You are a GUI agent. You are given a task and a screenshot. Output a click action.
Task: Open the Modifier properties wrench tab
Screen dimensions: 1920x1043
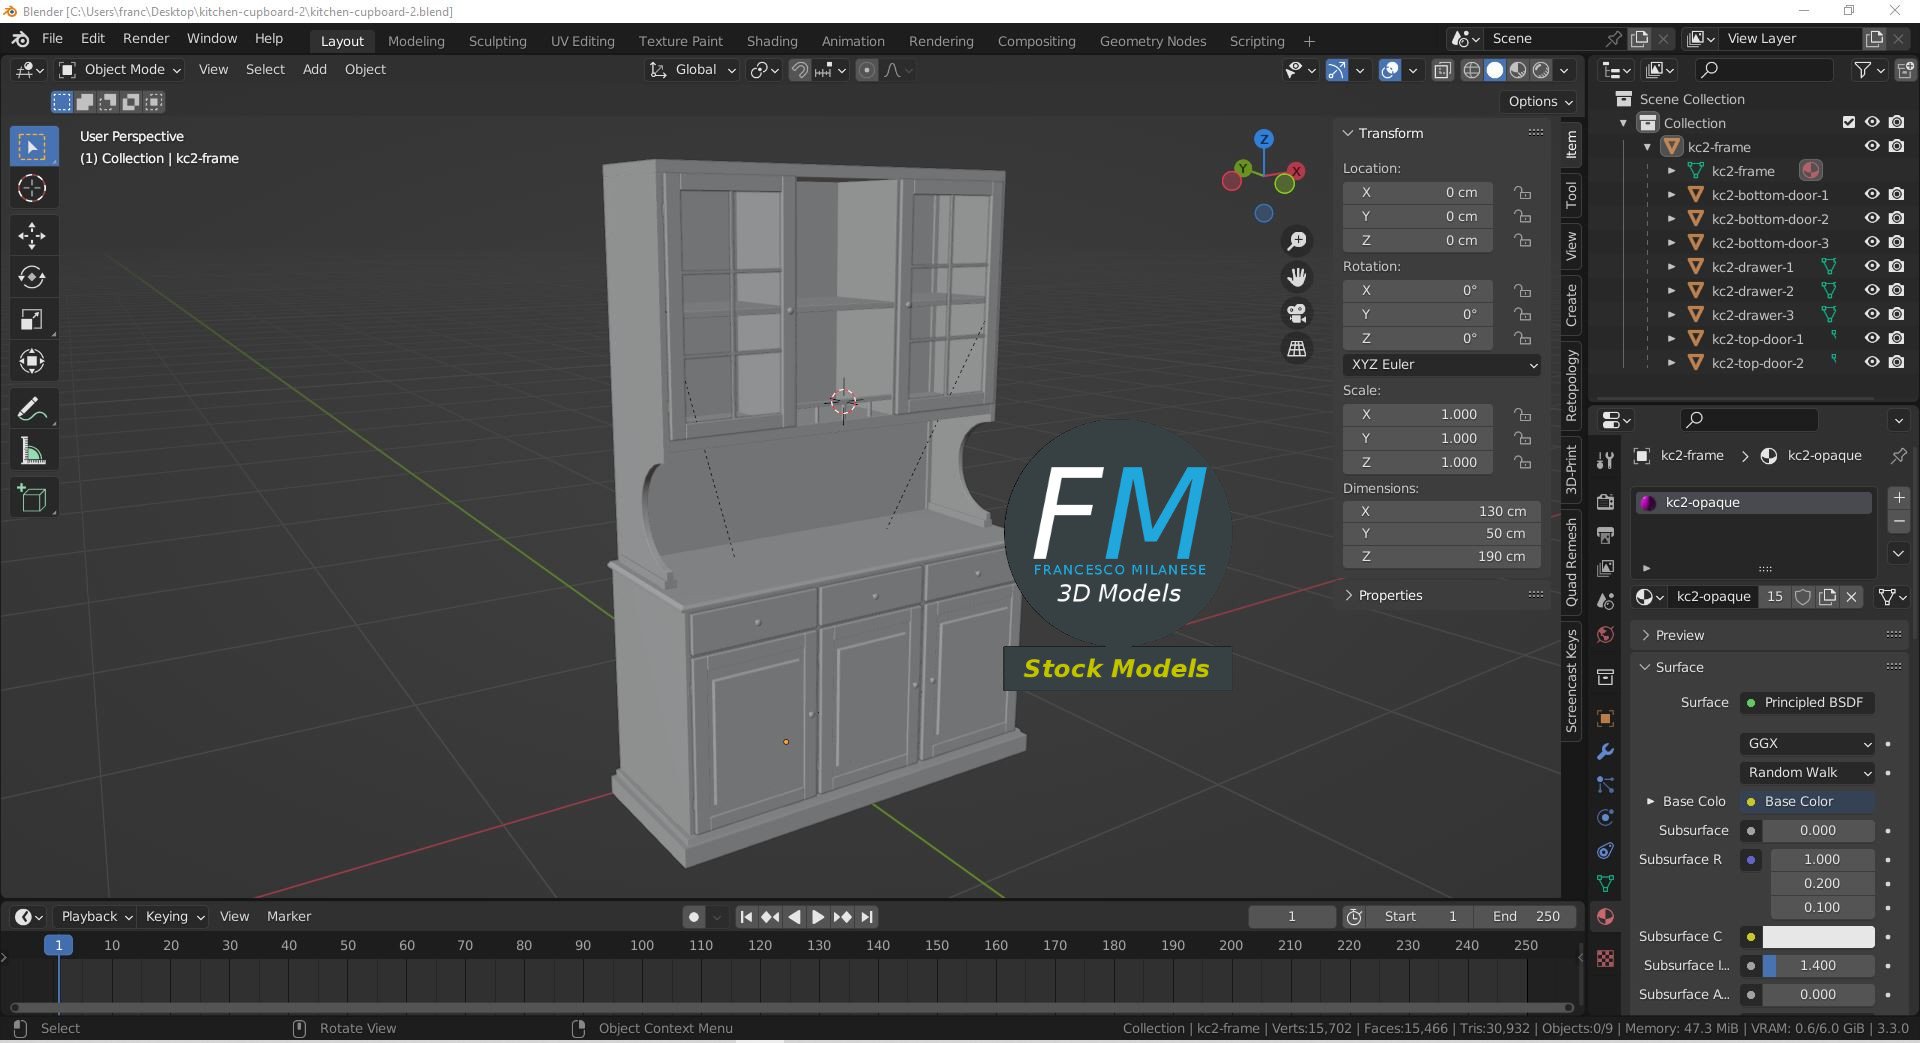click(x=1605, y=751)
